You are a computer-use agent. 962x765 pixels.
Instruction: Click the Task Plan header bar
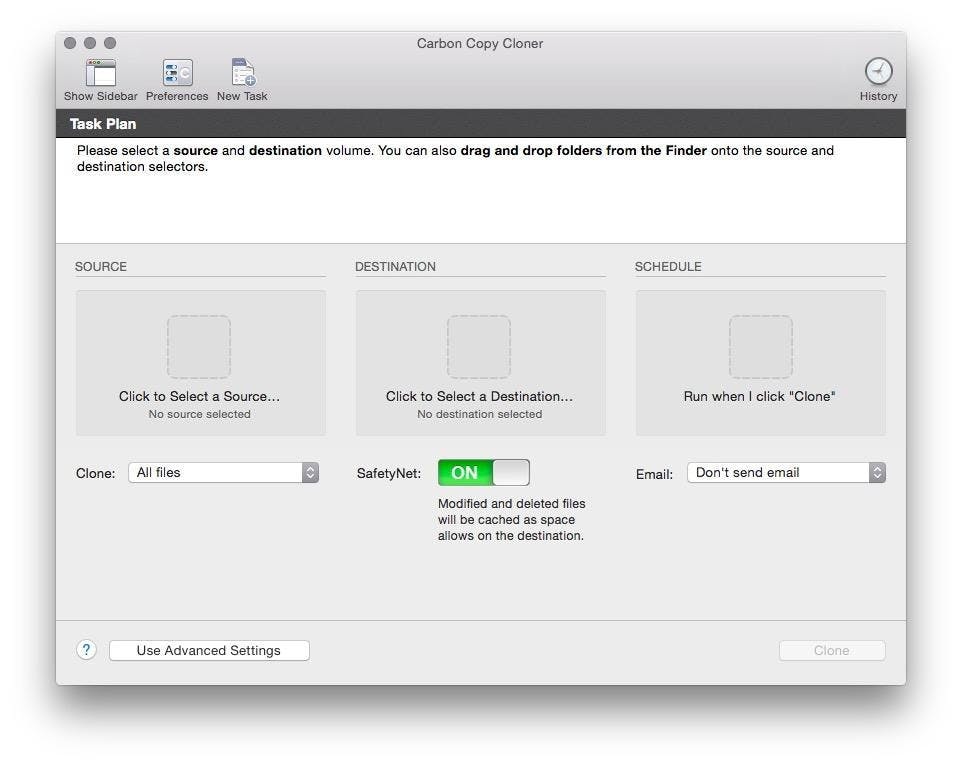[x=480, y=124]
